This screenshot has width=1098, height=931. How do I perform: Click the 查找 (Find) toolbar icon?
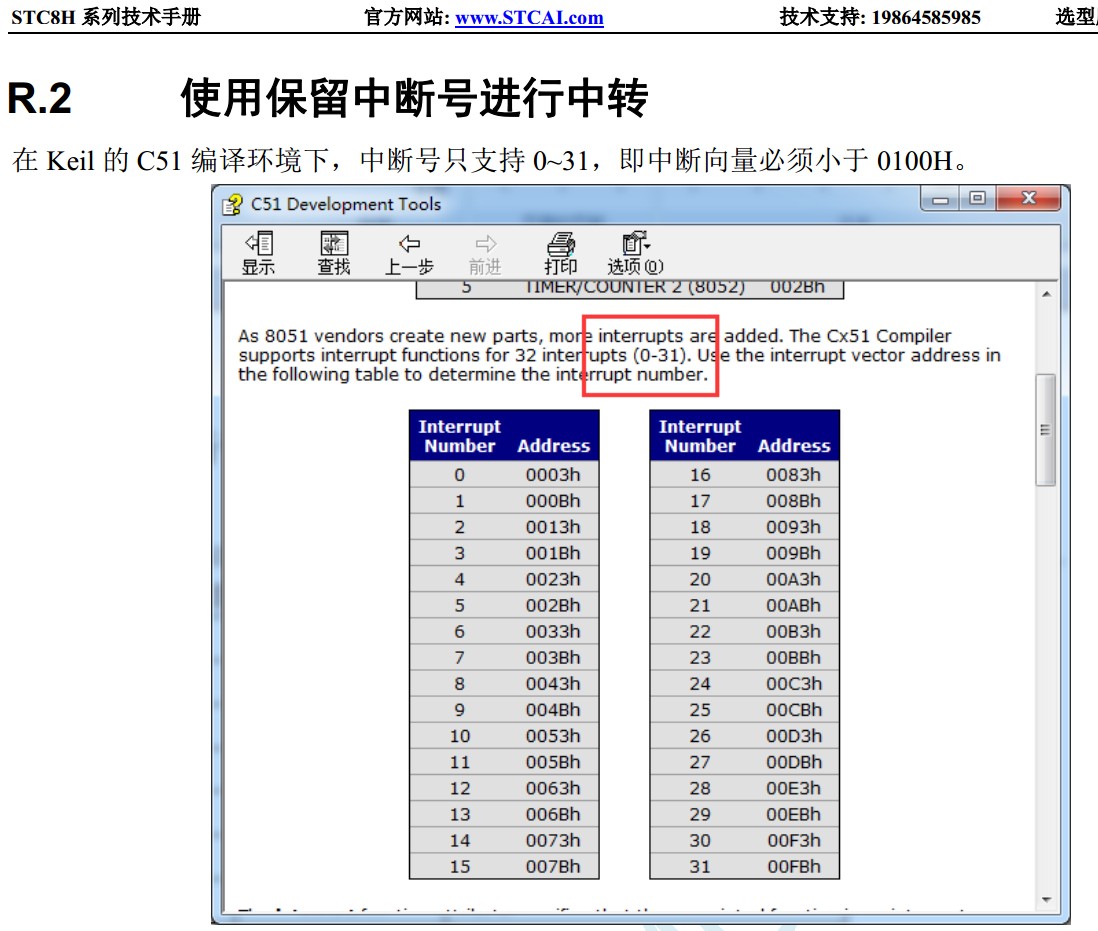coord(334,253)
